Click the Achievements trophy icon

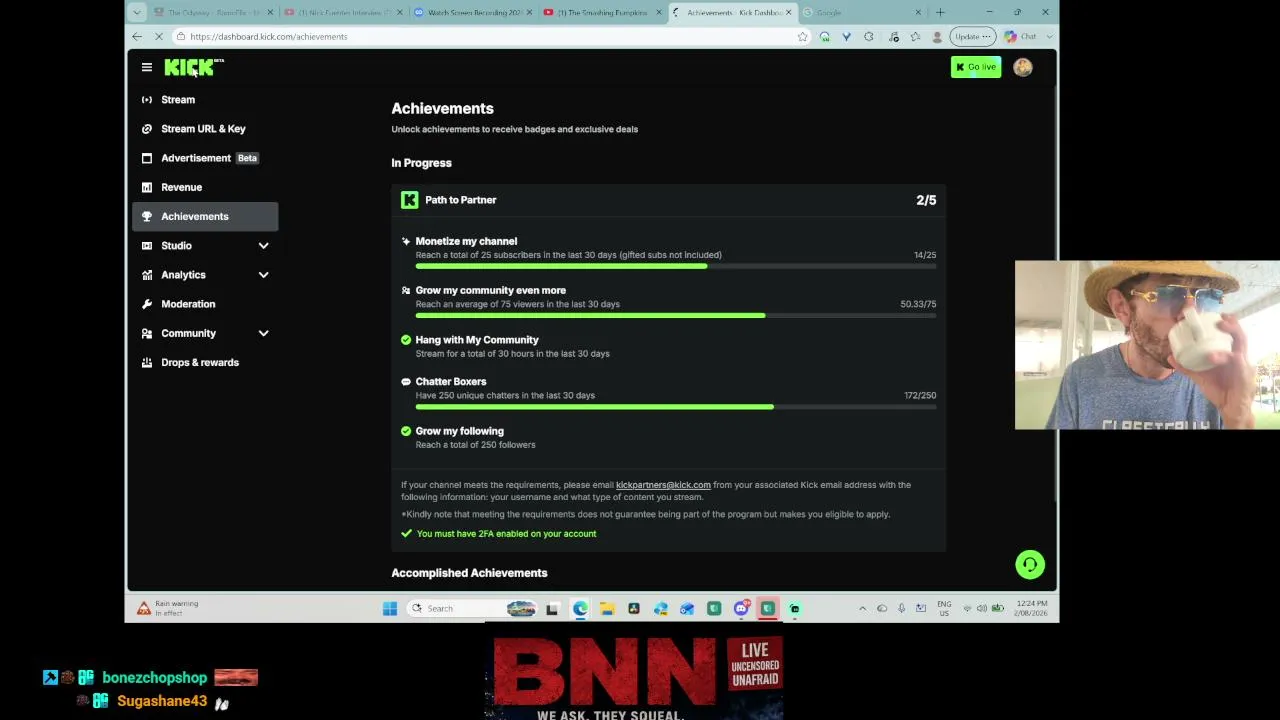click(147, 216)
